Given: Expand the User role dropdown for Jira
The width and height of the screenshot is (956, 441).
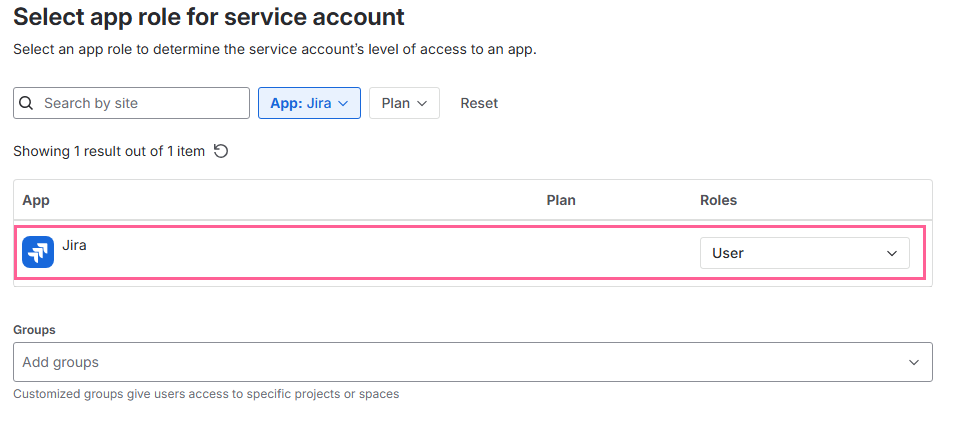Looking at the screenshot, I should pyautogui.click(x=804, y=254).
